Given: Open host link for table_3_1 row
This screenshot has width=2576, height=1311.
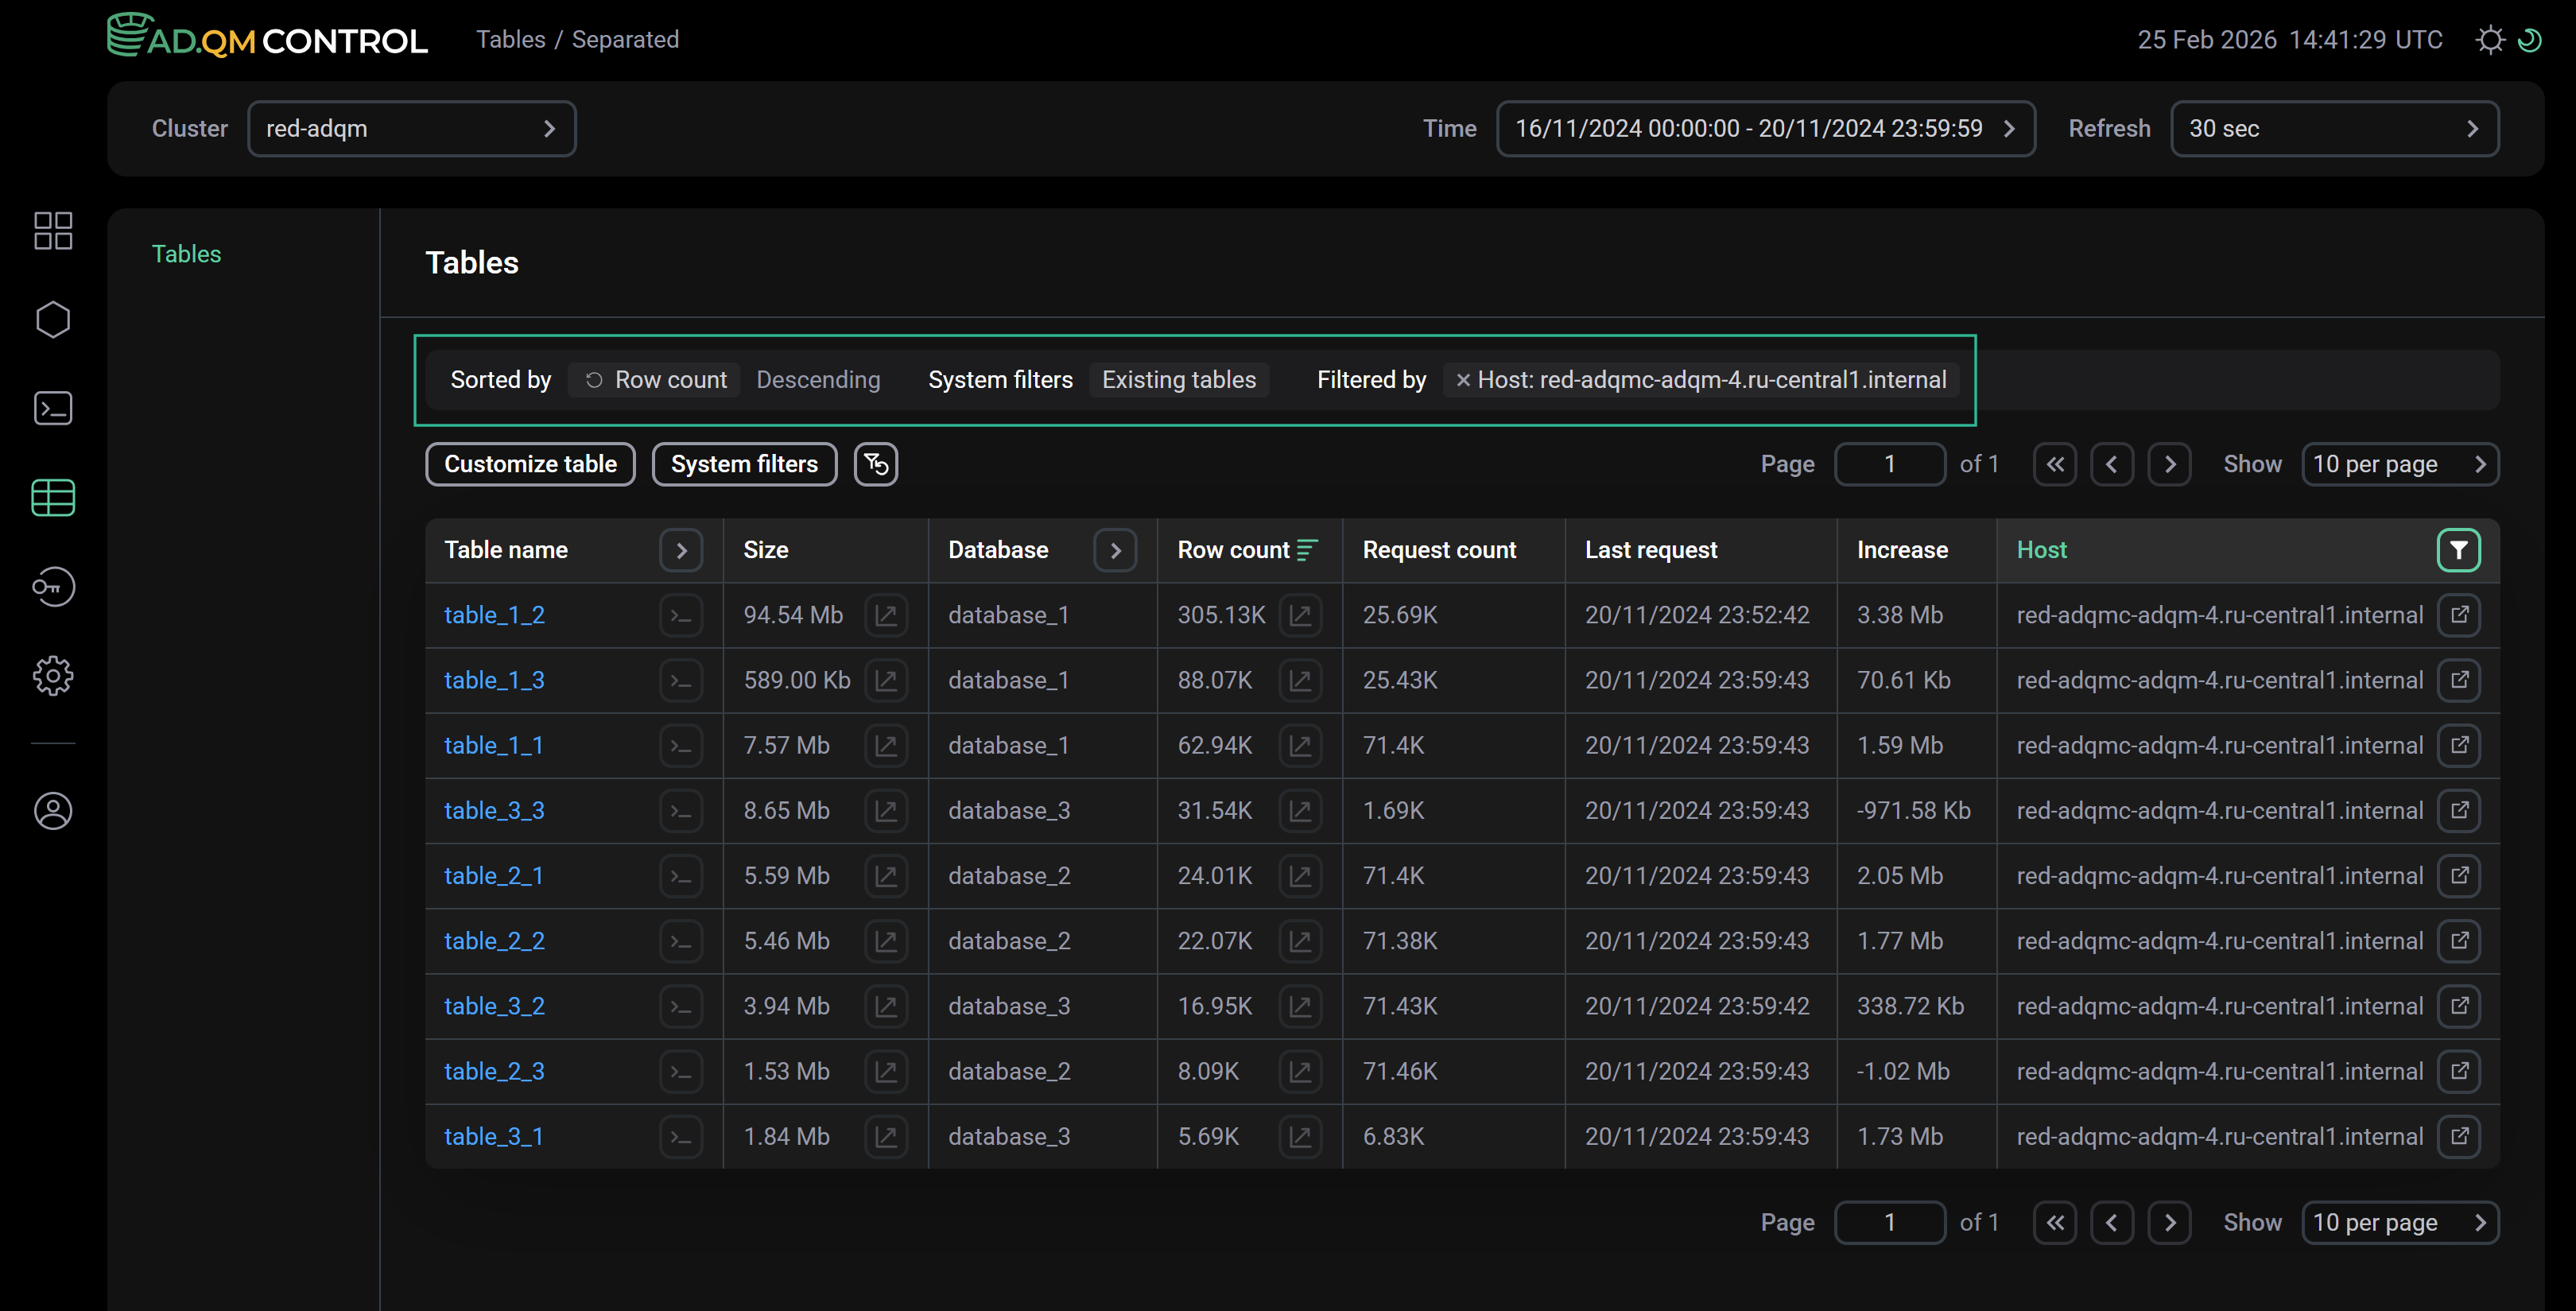Looking at the screenshot, I should [2459, 1137].
